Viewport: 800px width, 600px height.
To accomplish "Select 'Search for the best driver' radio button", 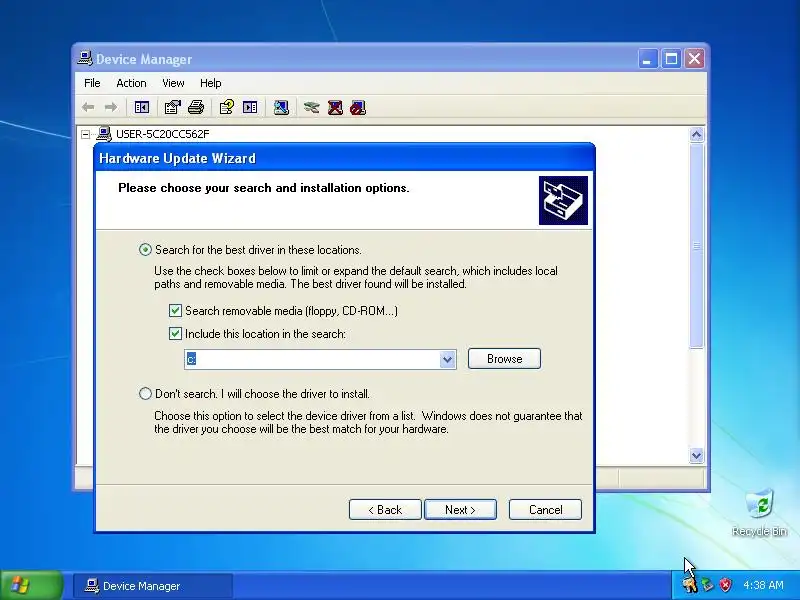I will coord(145,249).
